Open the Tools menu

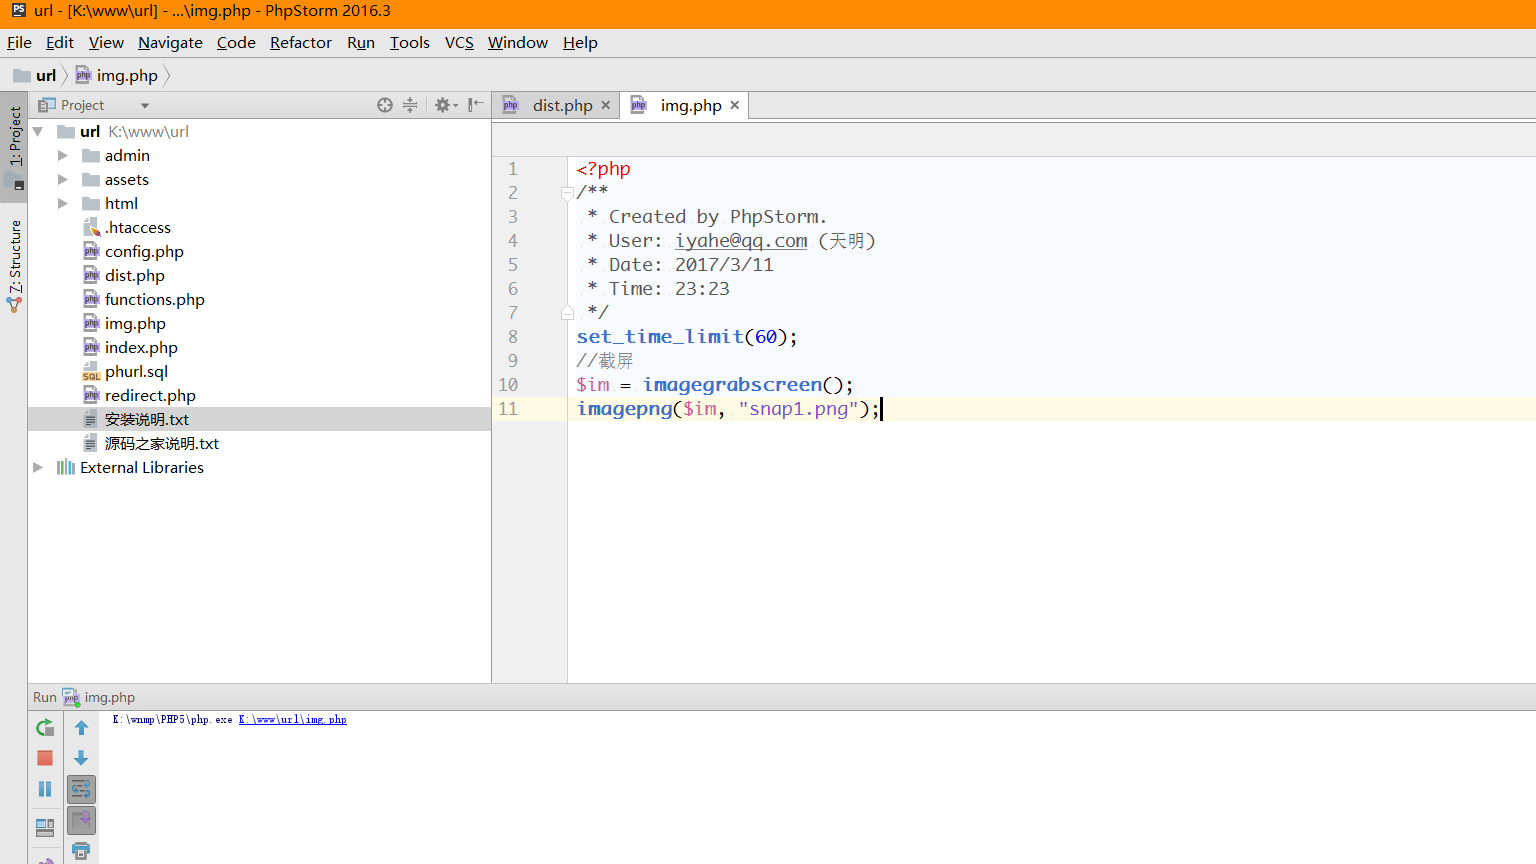pyautogui.click(x=410, y=42)
